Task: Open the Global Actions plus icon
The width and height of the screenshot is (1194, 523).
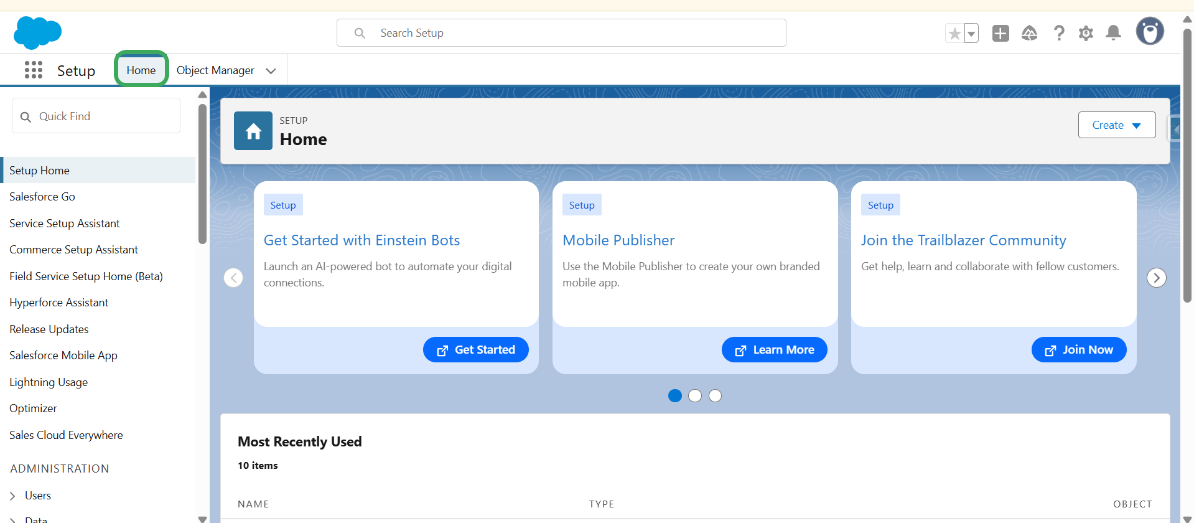Action: pos(1001,33)
